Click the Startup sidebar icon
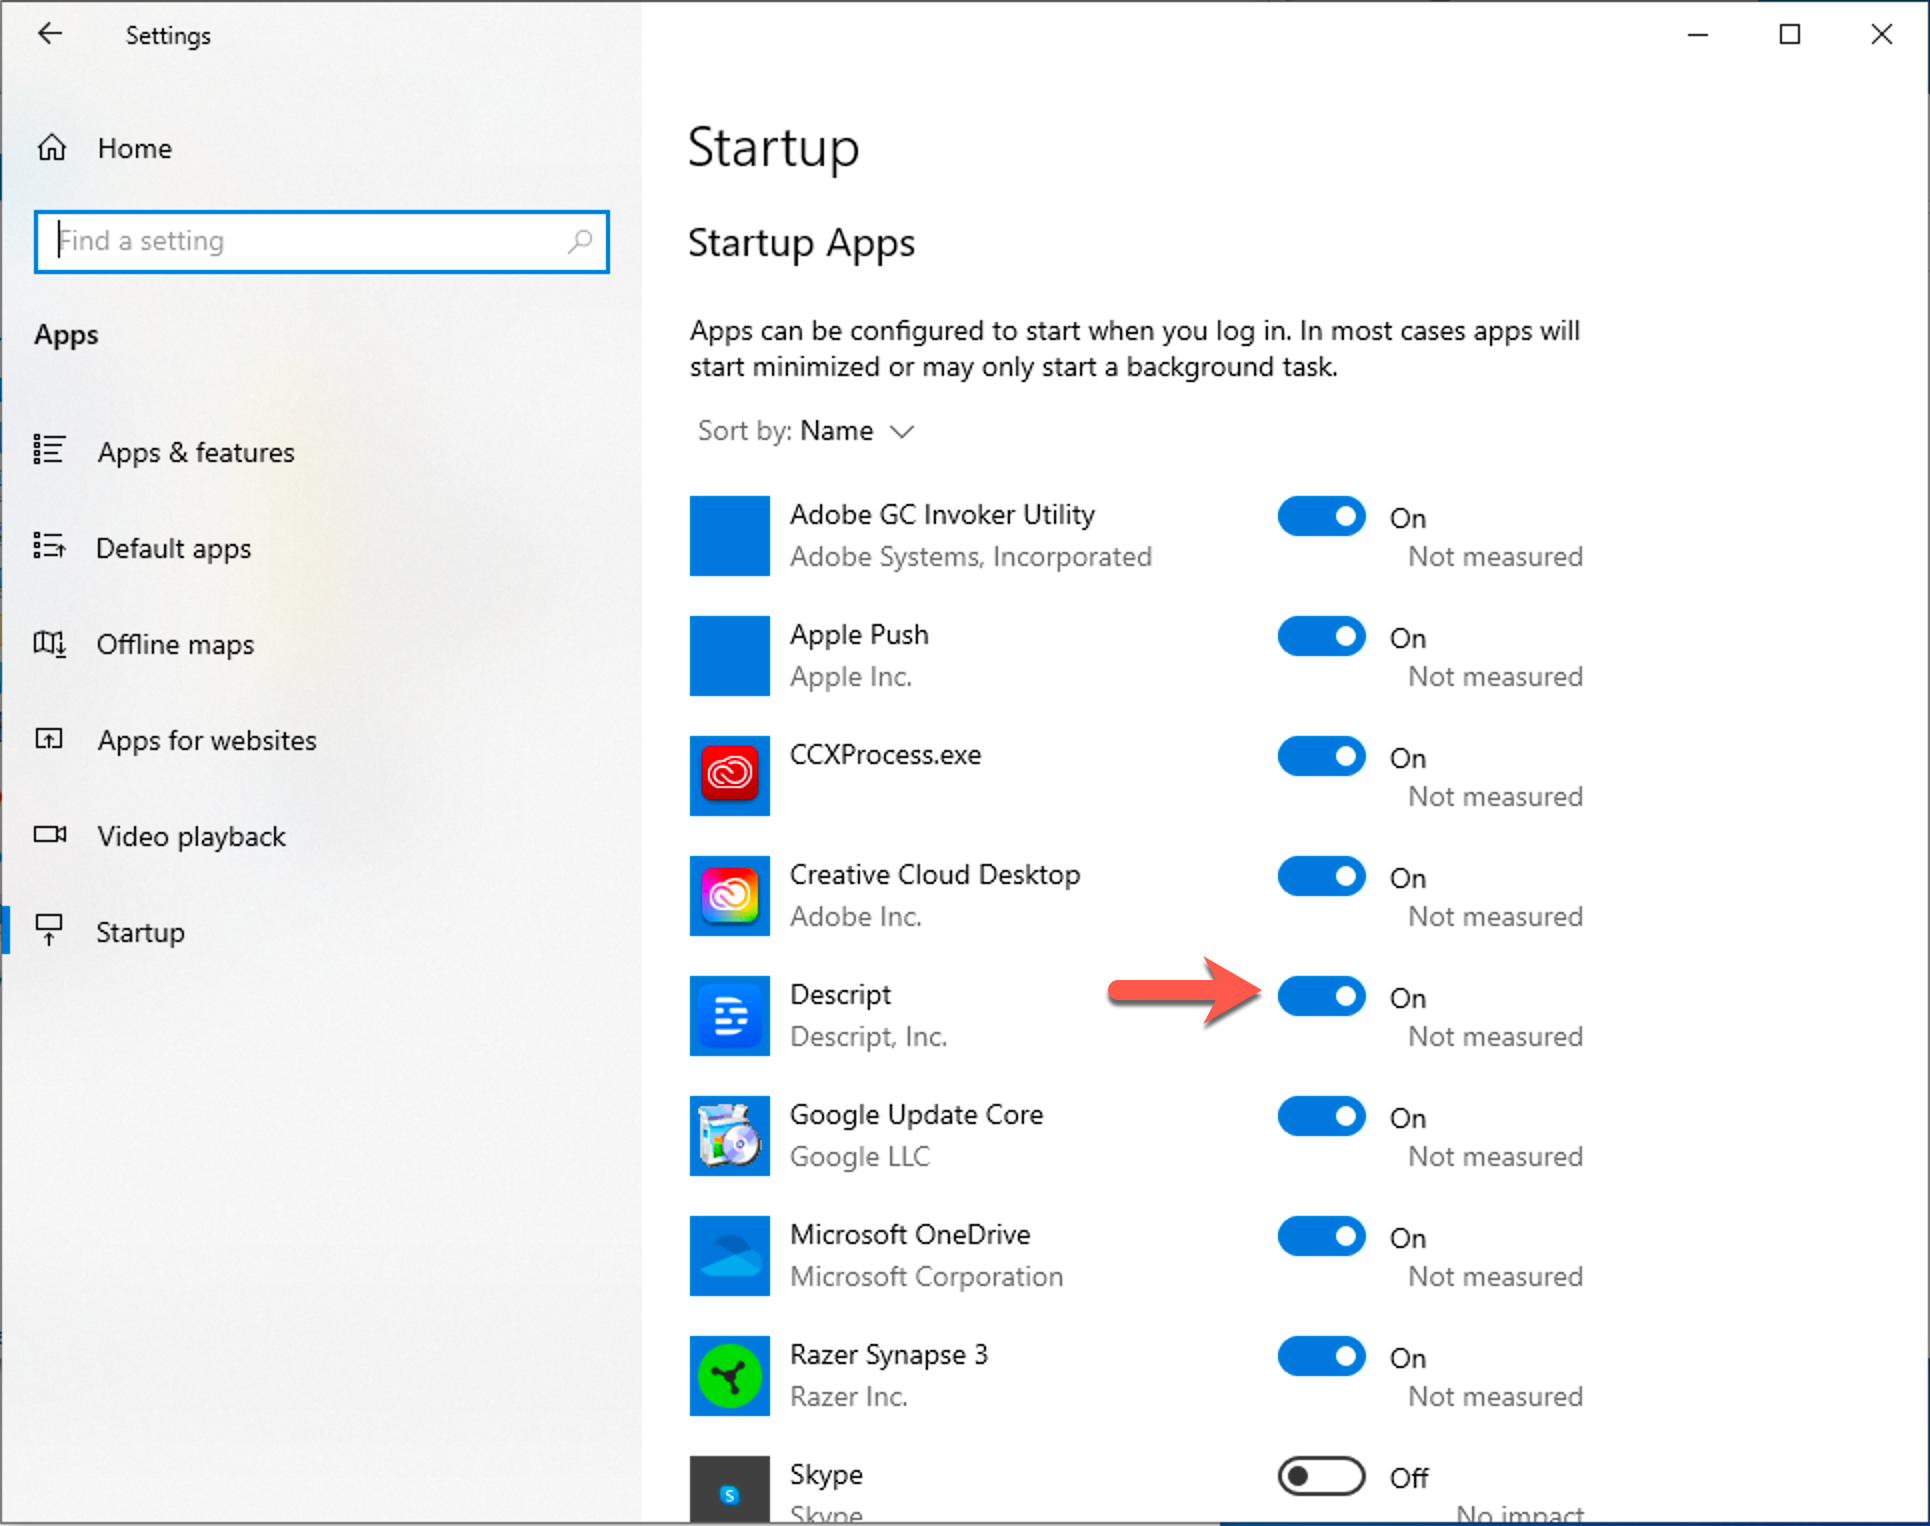Viewport: 1930px width, 1526px height. tap(49, 930)
